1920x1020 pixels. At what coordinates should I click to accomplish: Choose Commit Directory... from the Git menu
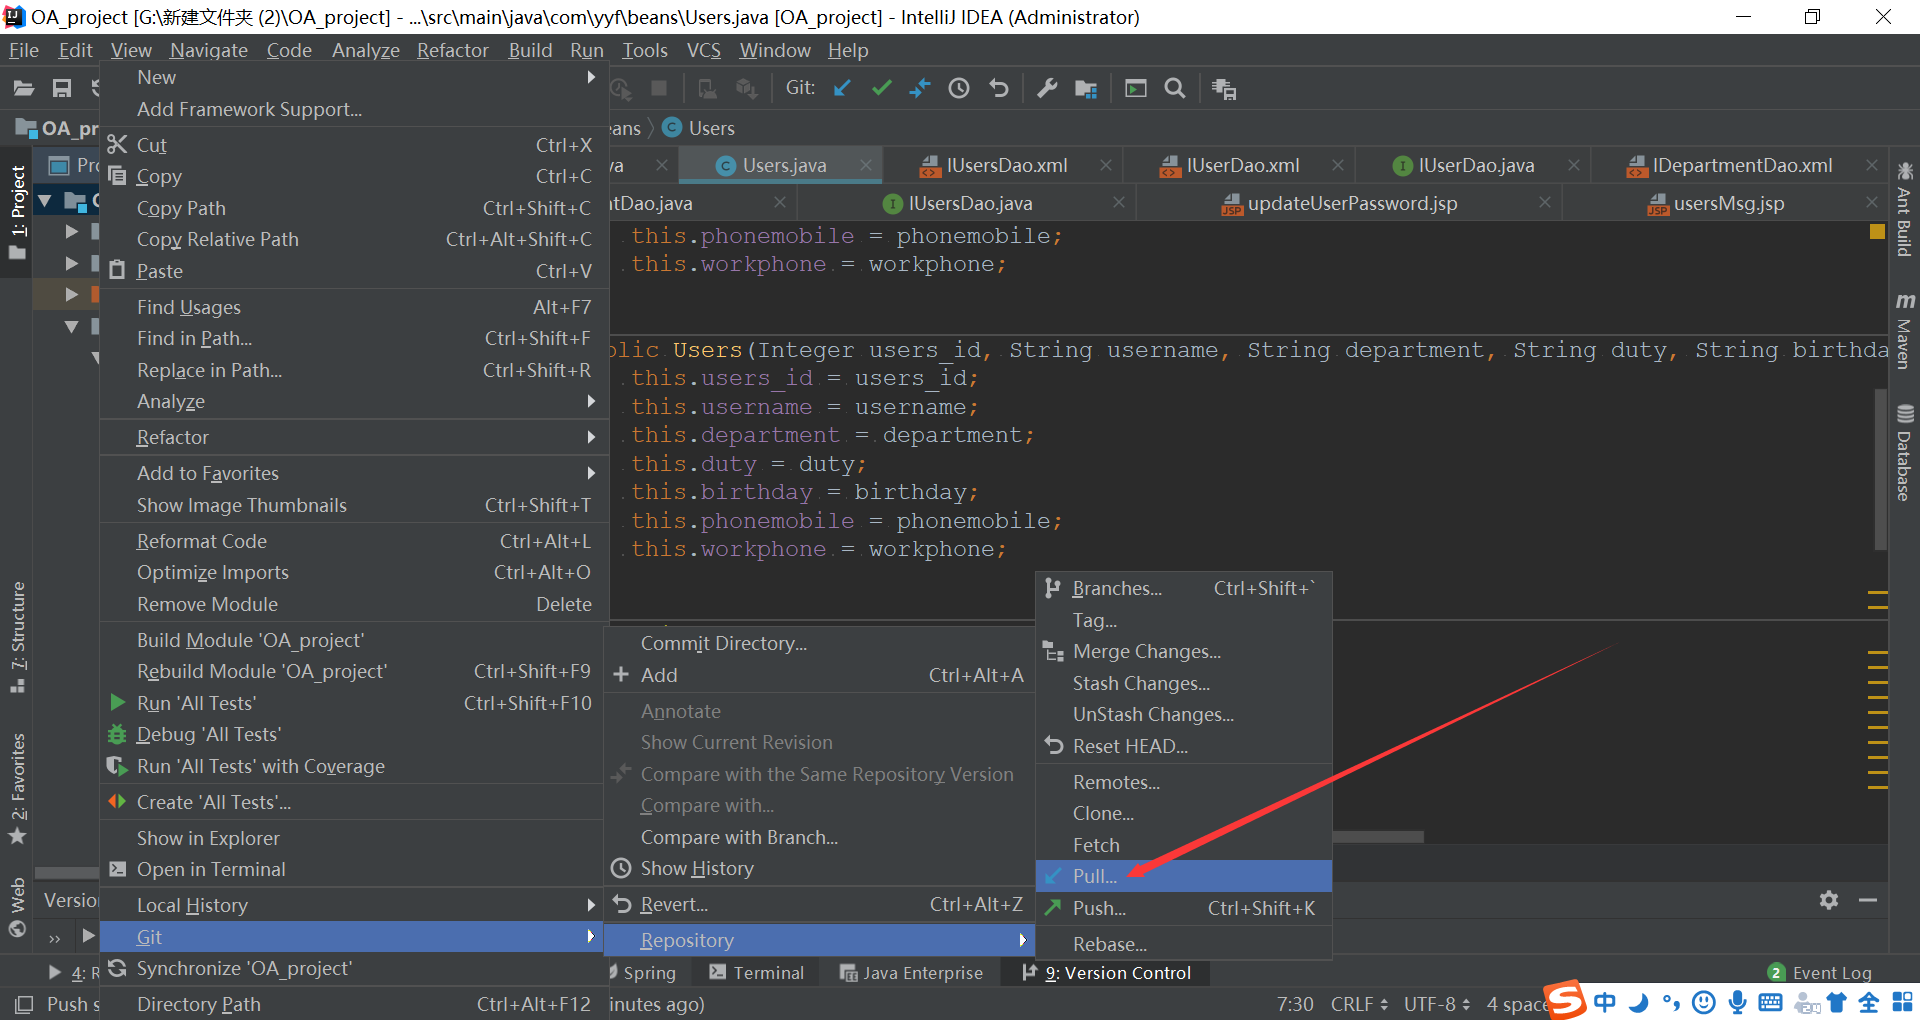[819, 643]
